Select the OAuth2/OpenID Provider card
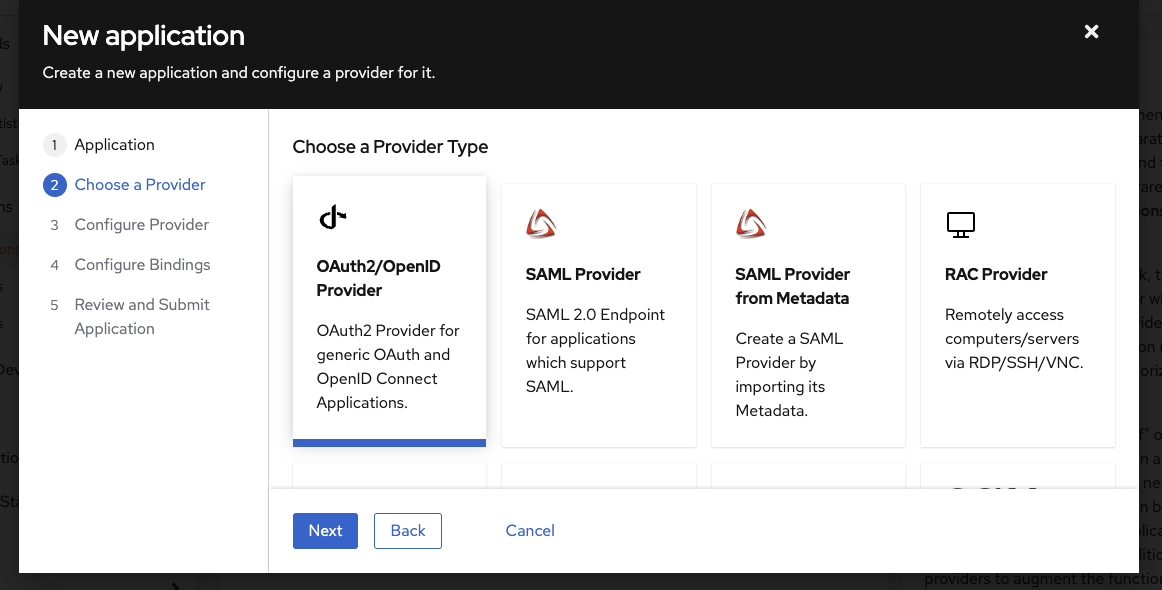Image resolution: width=1162 pixels, height=590 pixels. [x=389, y=310]
